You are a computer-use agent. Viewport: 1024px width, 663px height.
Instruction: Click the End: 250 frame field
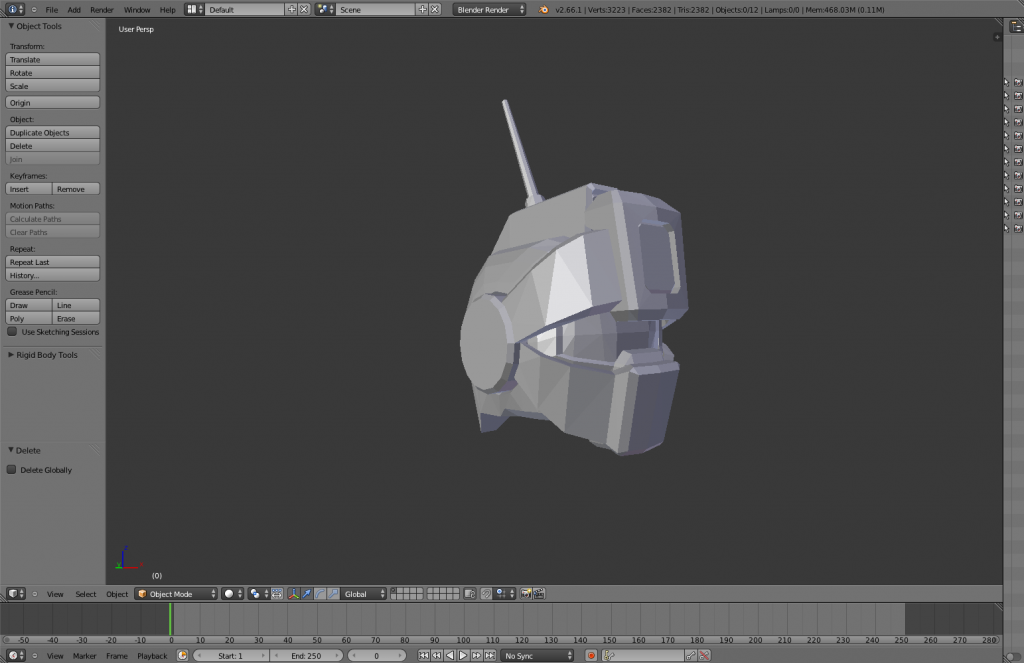click(306, 656)
